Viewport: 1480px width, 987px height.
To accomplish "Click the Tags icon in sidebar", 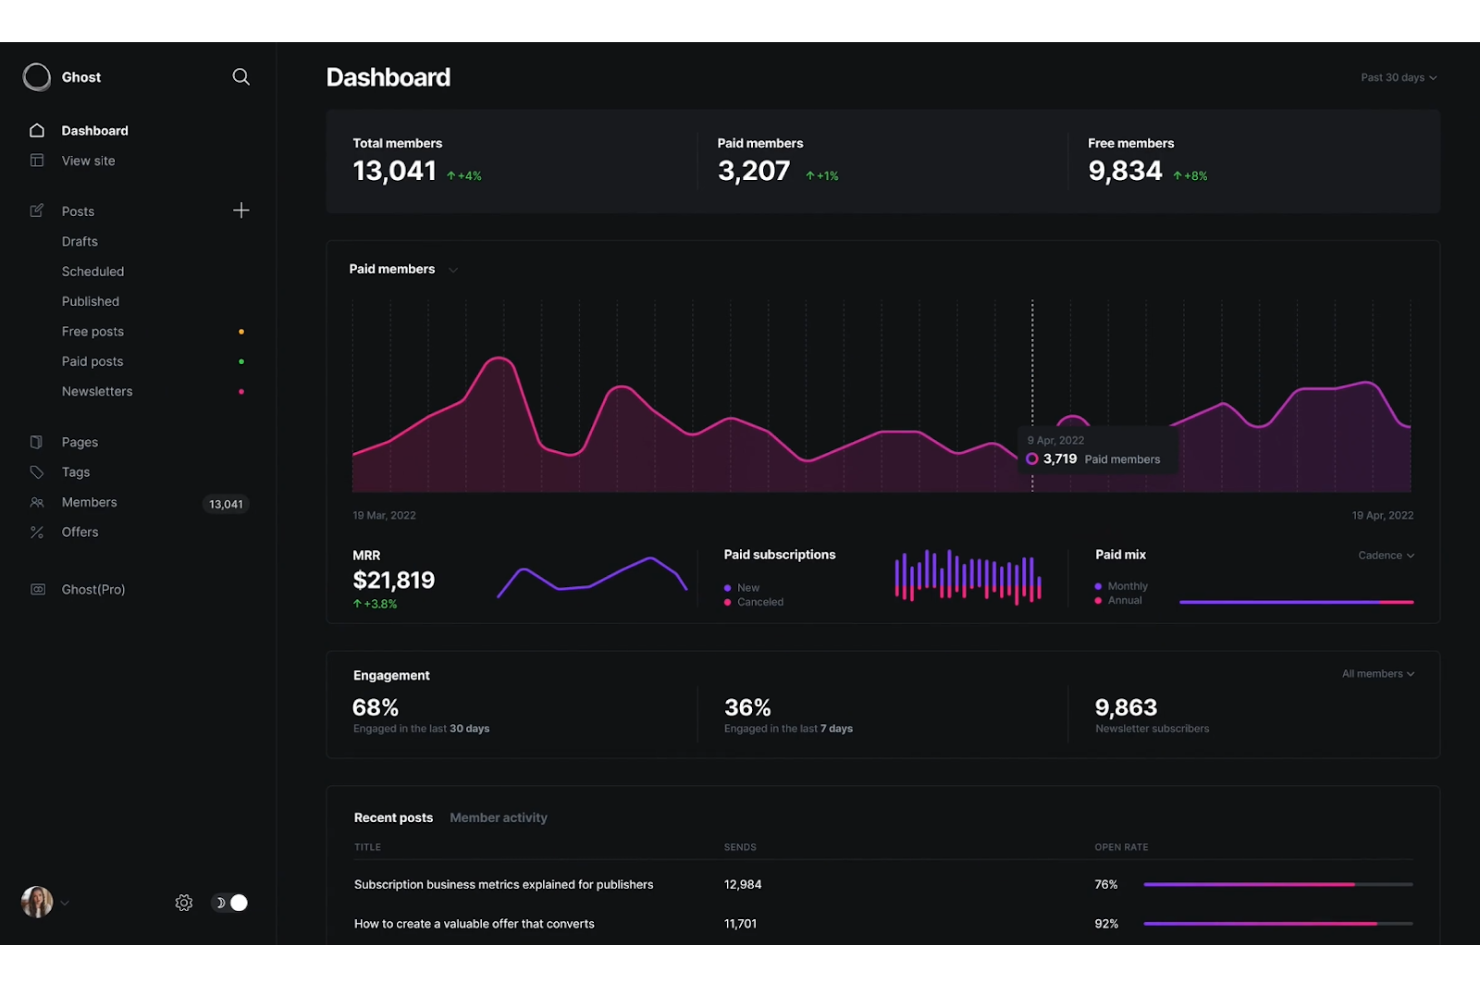I will [x=37, y=472].
